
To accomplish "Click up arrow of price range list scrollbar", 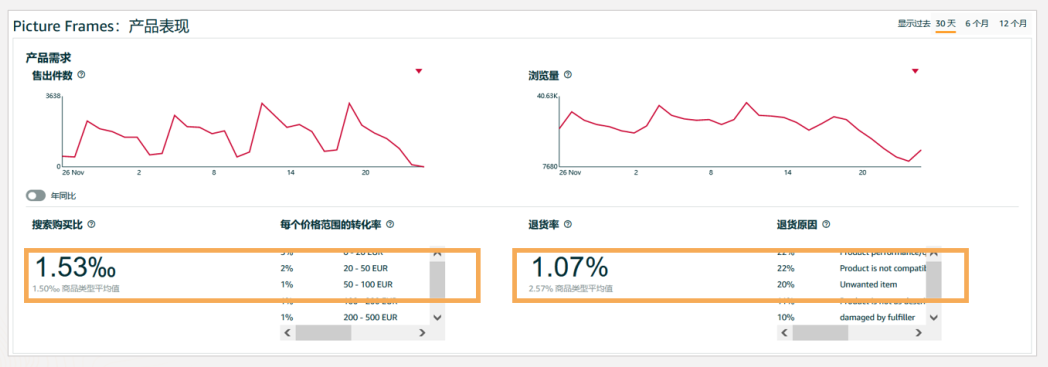I will click(438, 253).
